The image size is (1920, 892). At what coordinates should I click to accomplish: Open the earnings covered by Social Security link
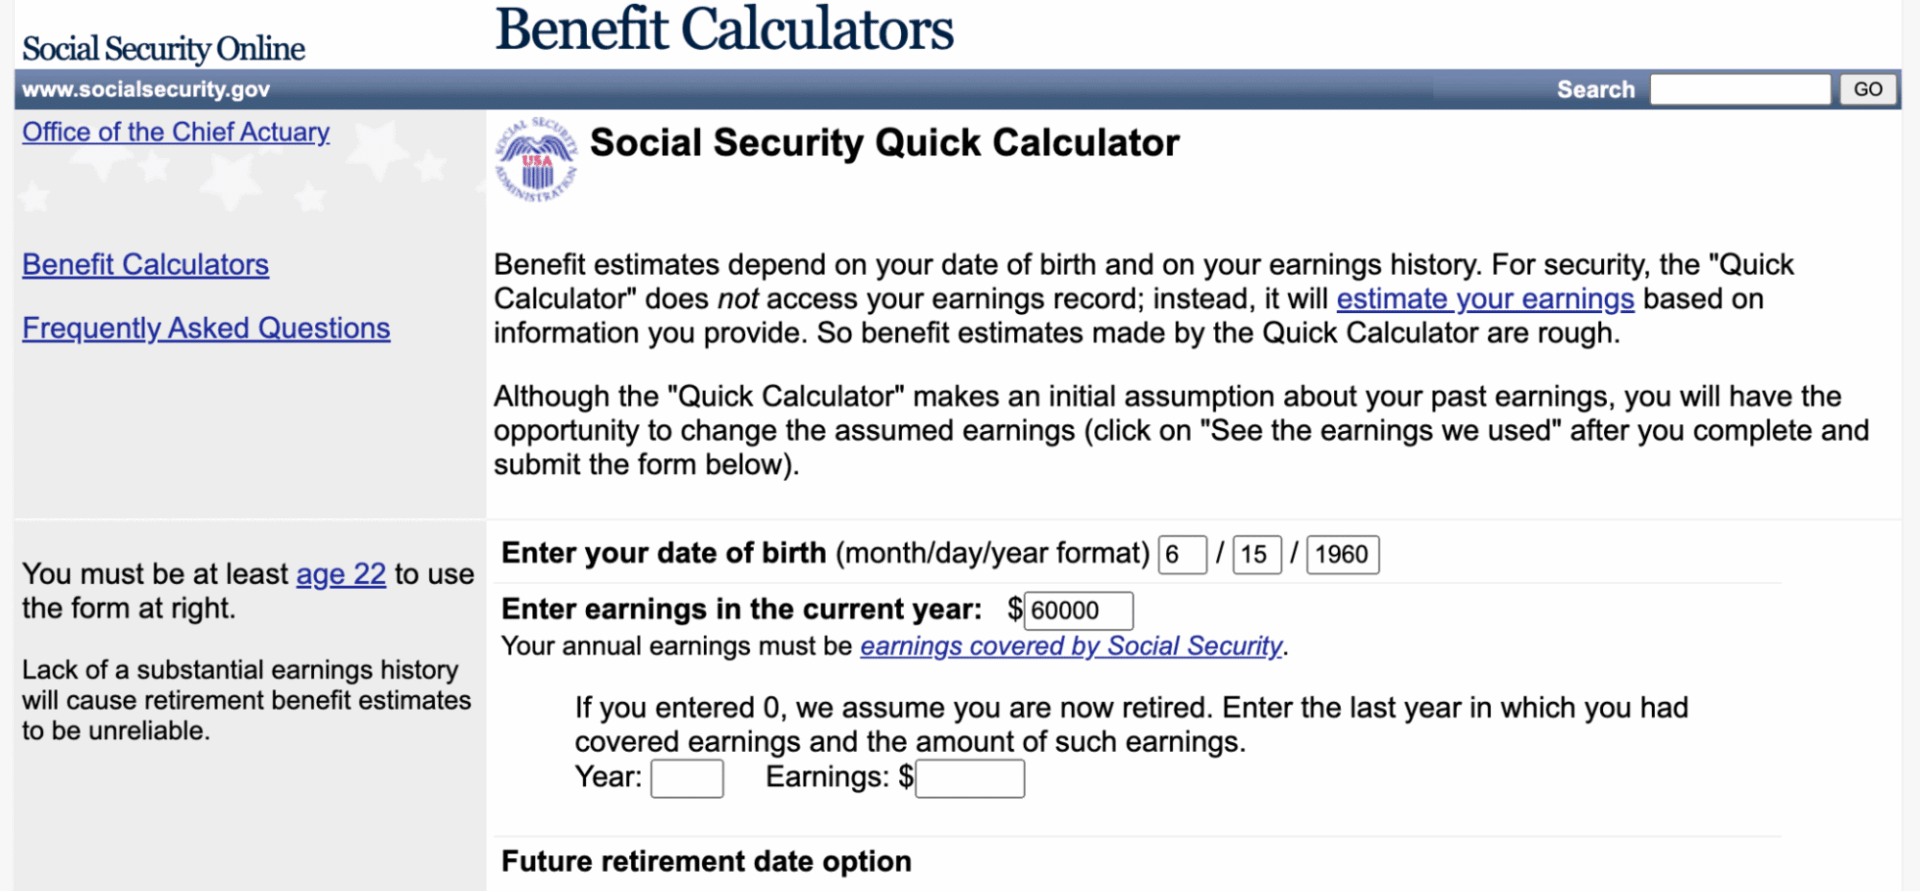point(1071,646)
